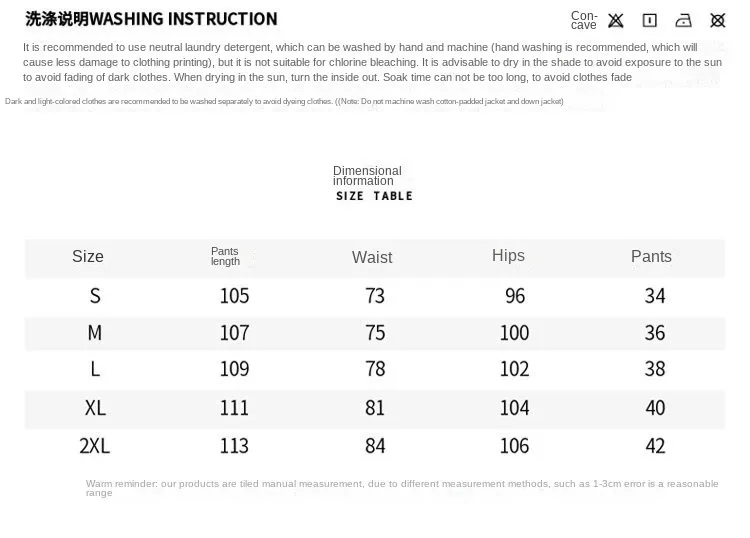750x538 pixels.
Task: Click the Con-cave label beside care icons
Action: pyautogui.click(x=584, y=21)
